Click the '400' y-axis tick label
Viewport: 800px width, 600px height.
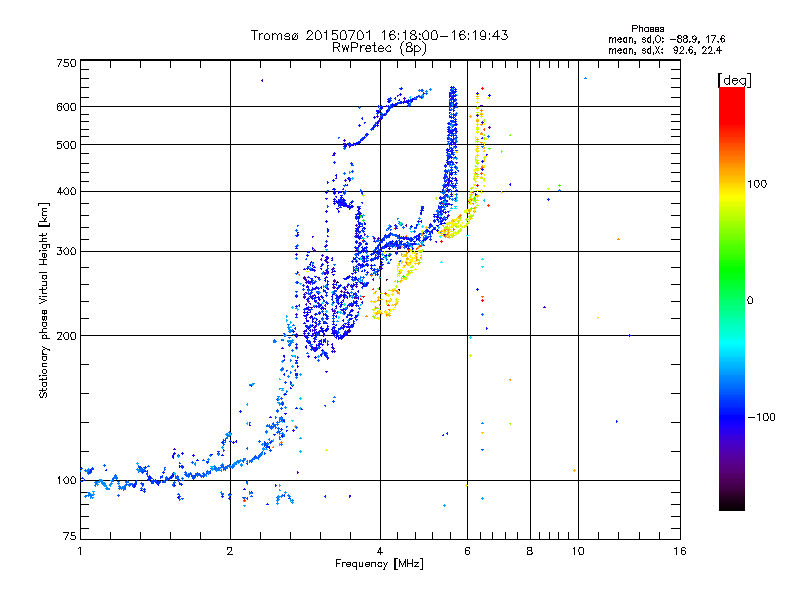66,192
